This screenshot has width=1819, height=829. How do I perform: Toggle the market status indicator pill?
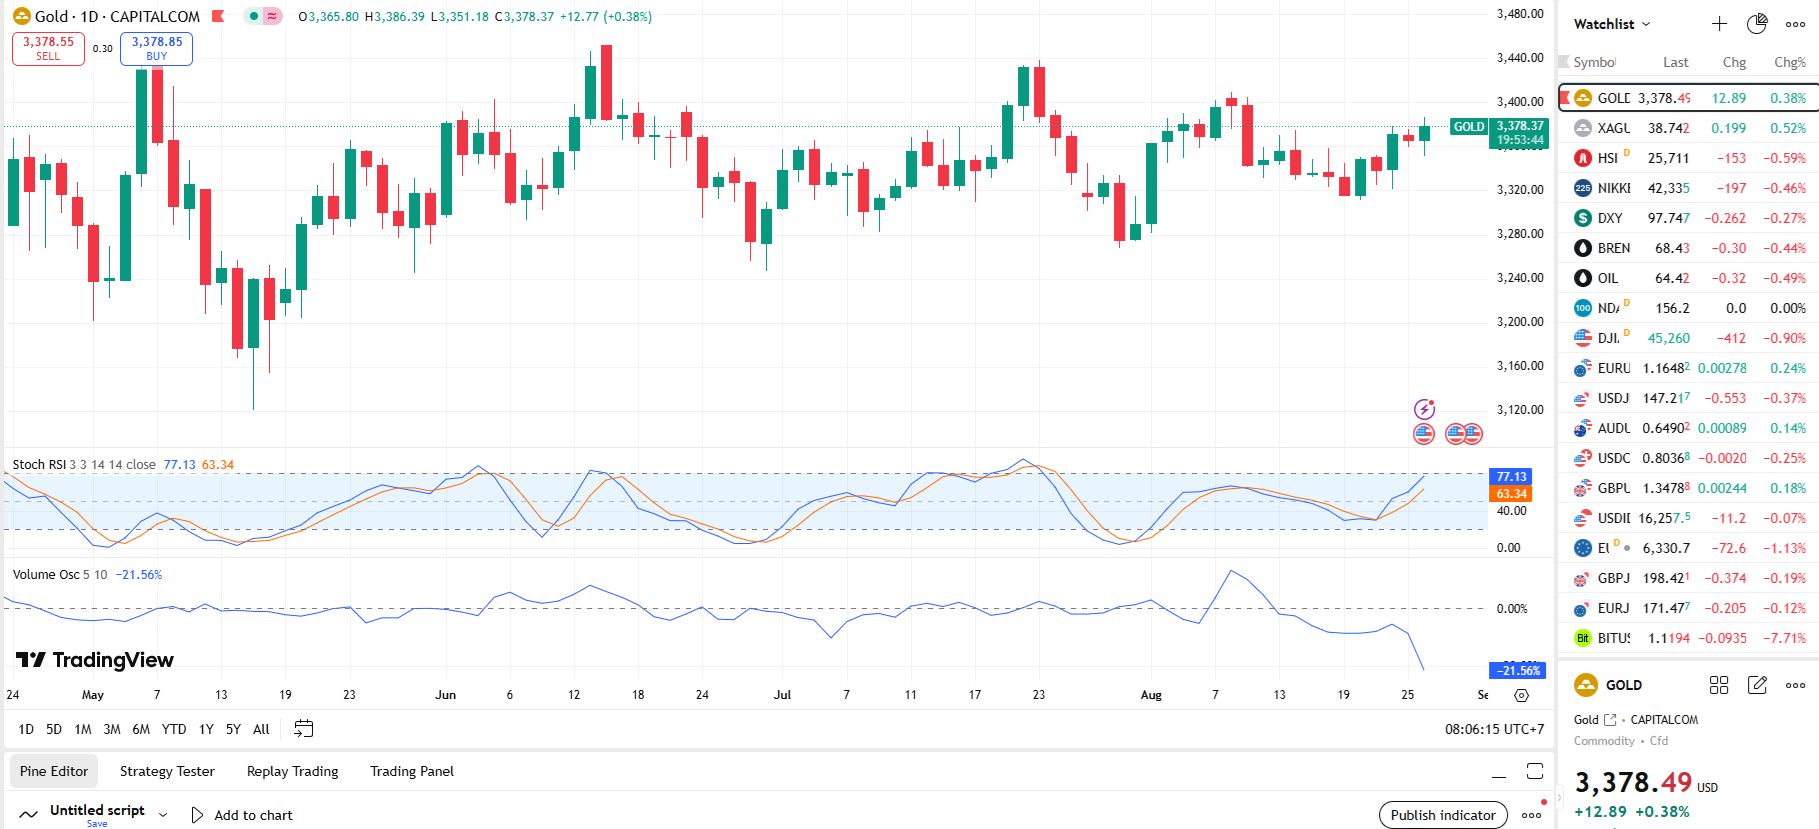point(263,16)
